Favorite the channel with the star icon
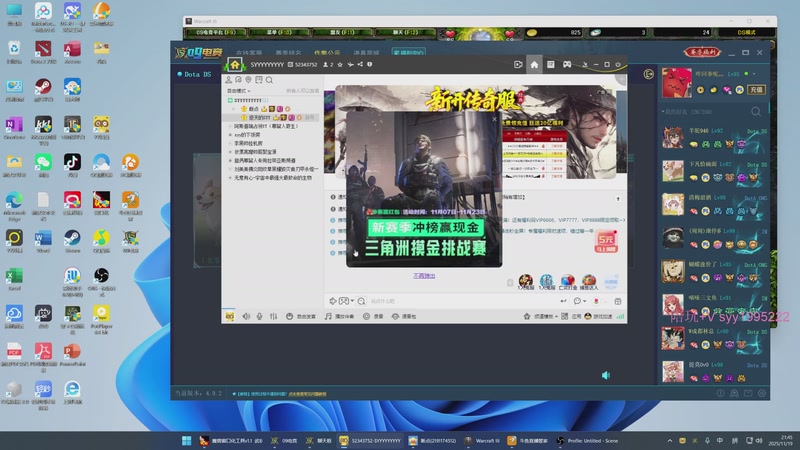800x450 pixels. tap(340, 65)
